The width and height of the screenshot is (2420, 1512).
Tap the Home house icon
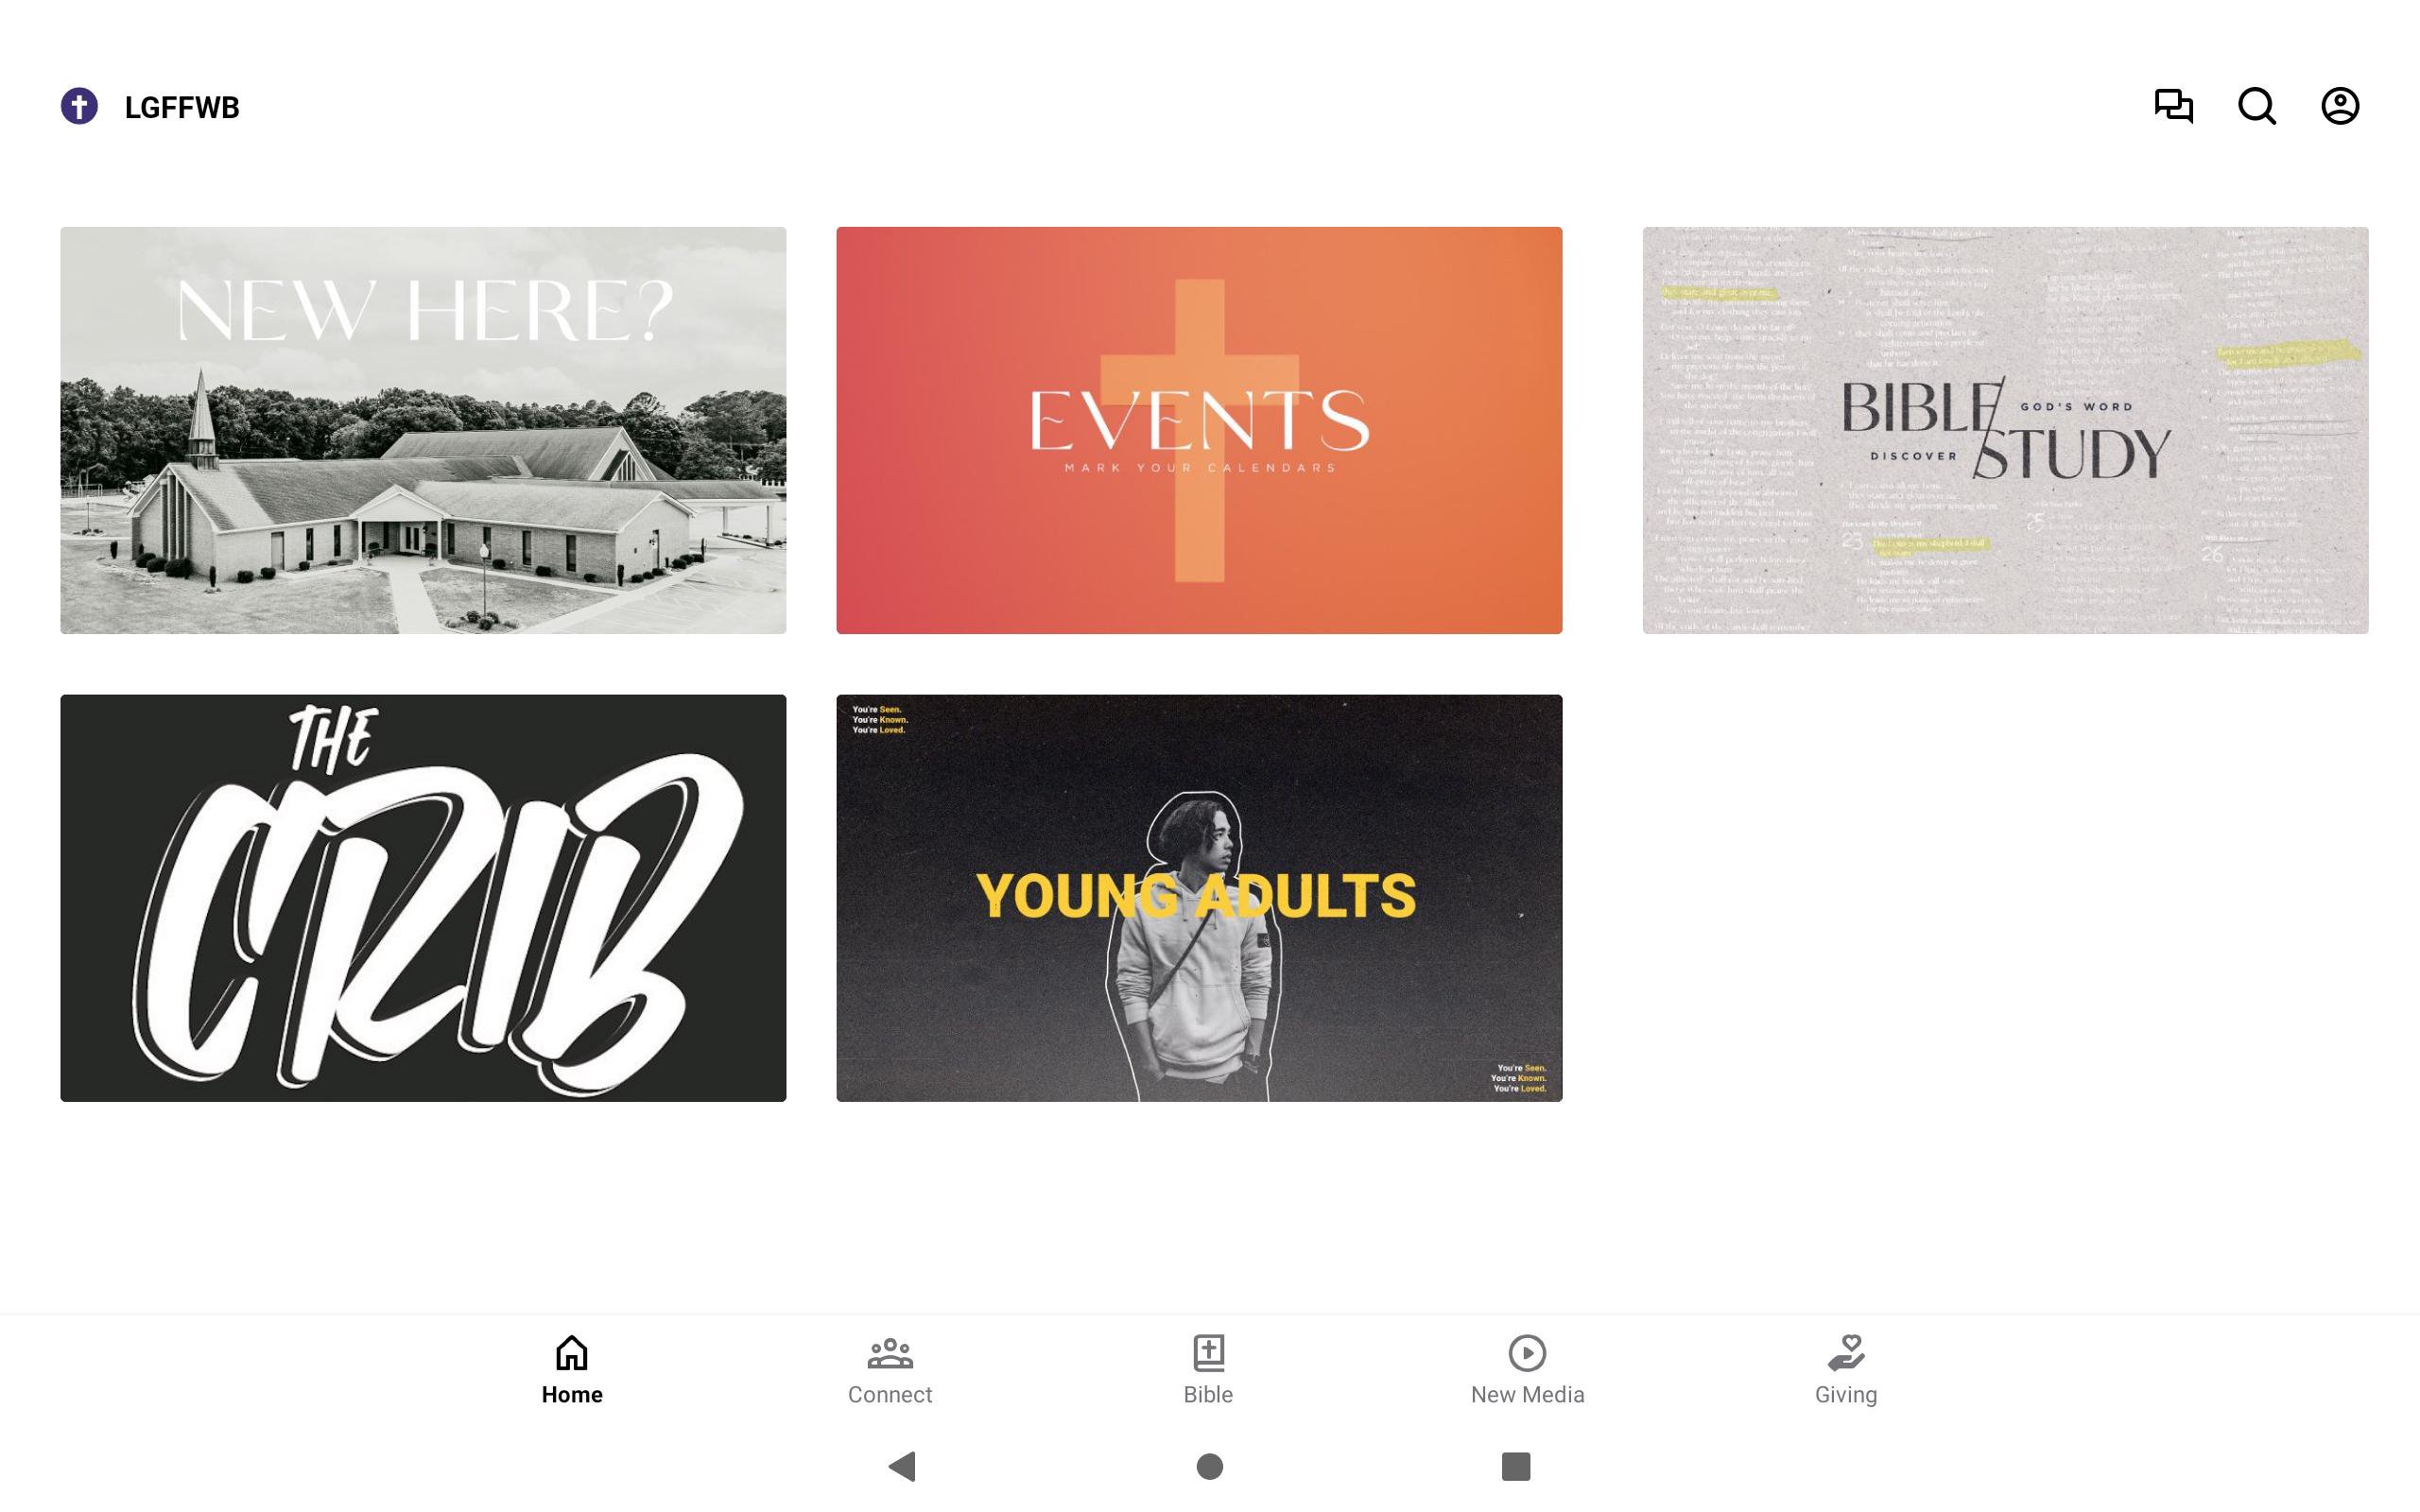coord(572,1352)
